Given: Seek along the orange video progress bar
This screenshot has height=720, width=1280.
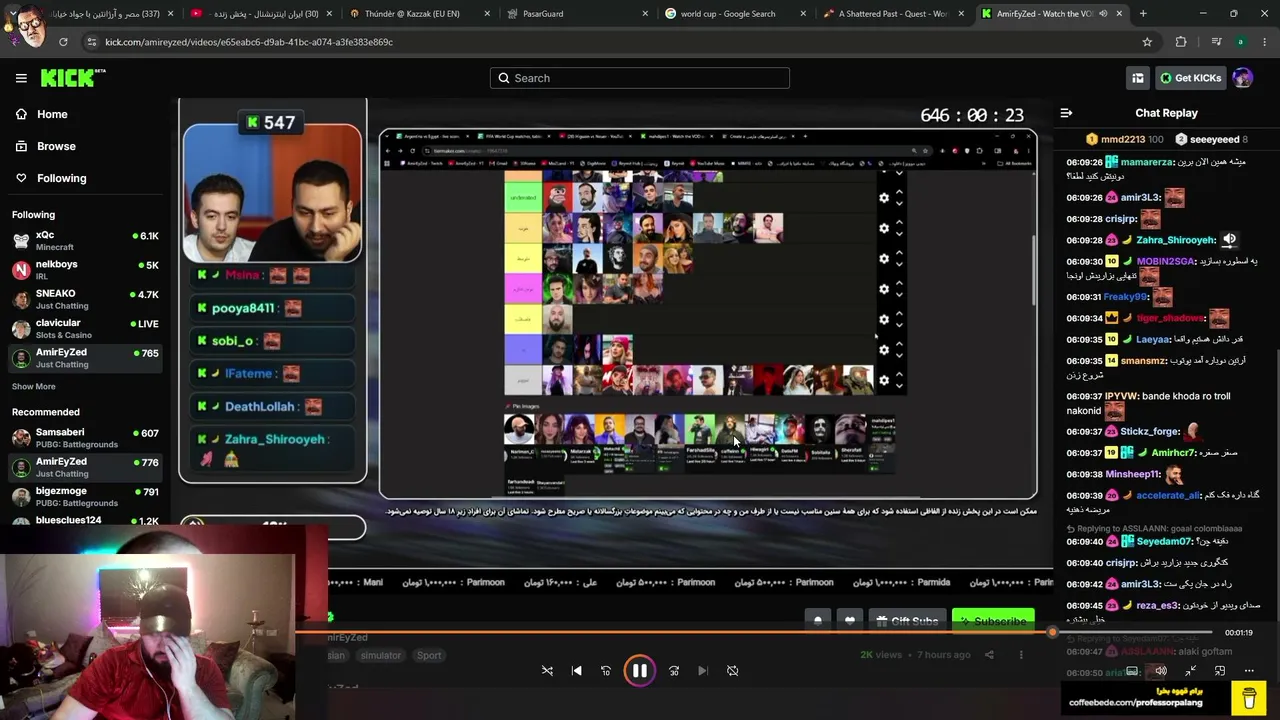Looking at the screenshot, I should pyautogui.click(x=674, y=632).
